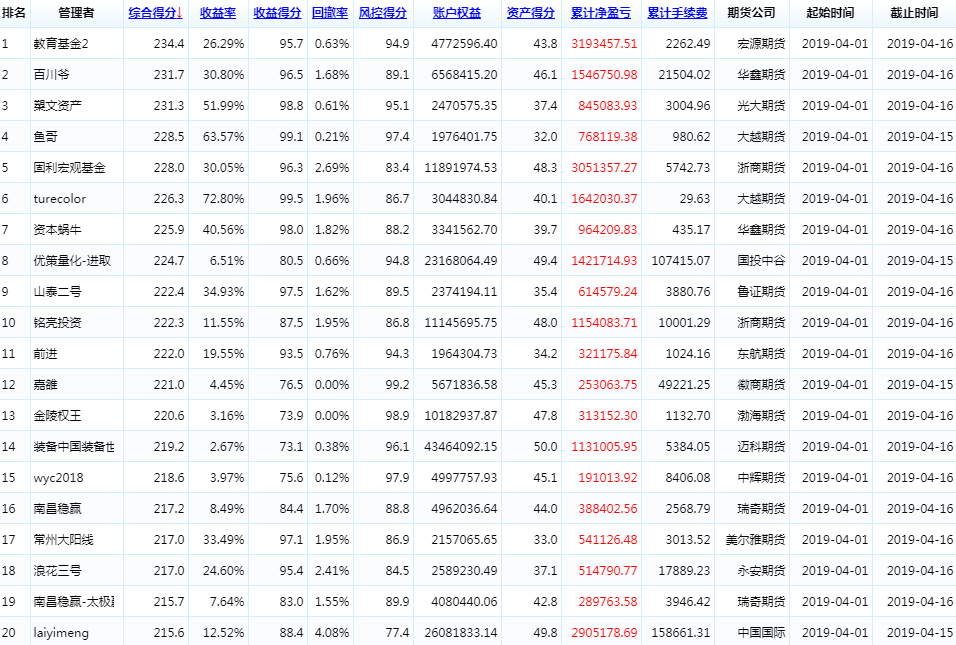
Task: Click net profit value 3051357.27
Action: [604, 168]
